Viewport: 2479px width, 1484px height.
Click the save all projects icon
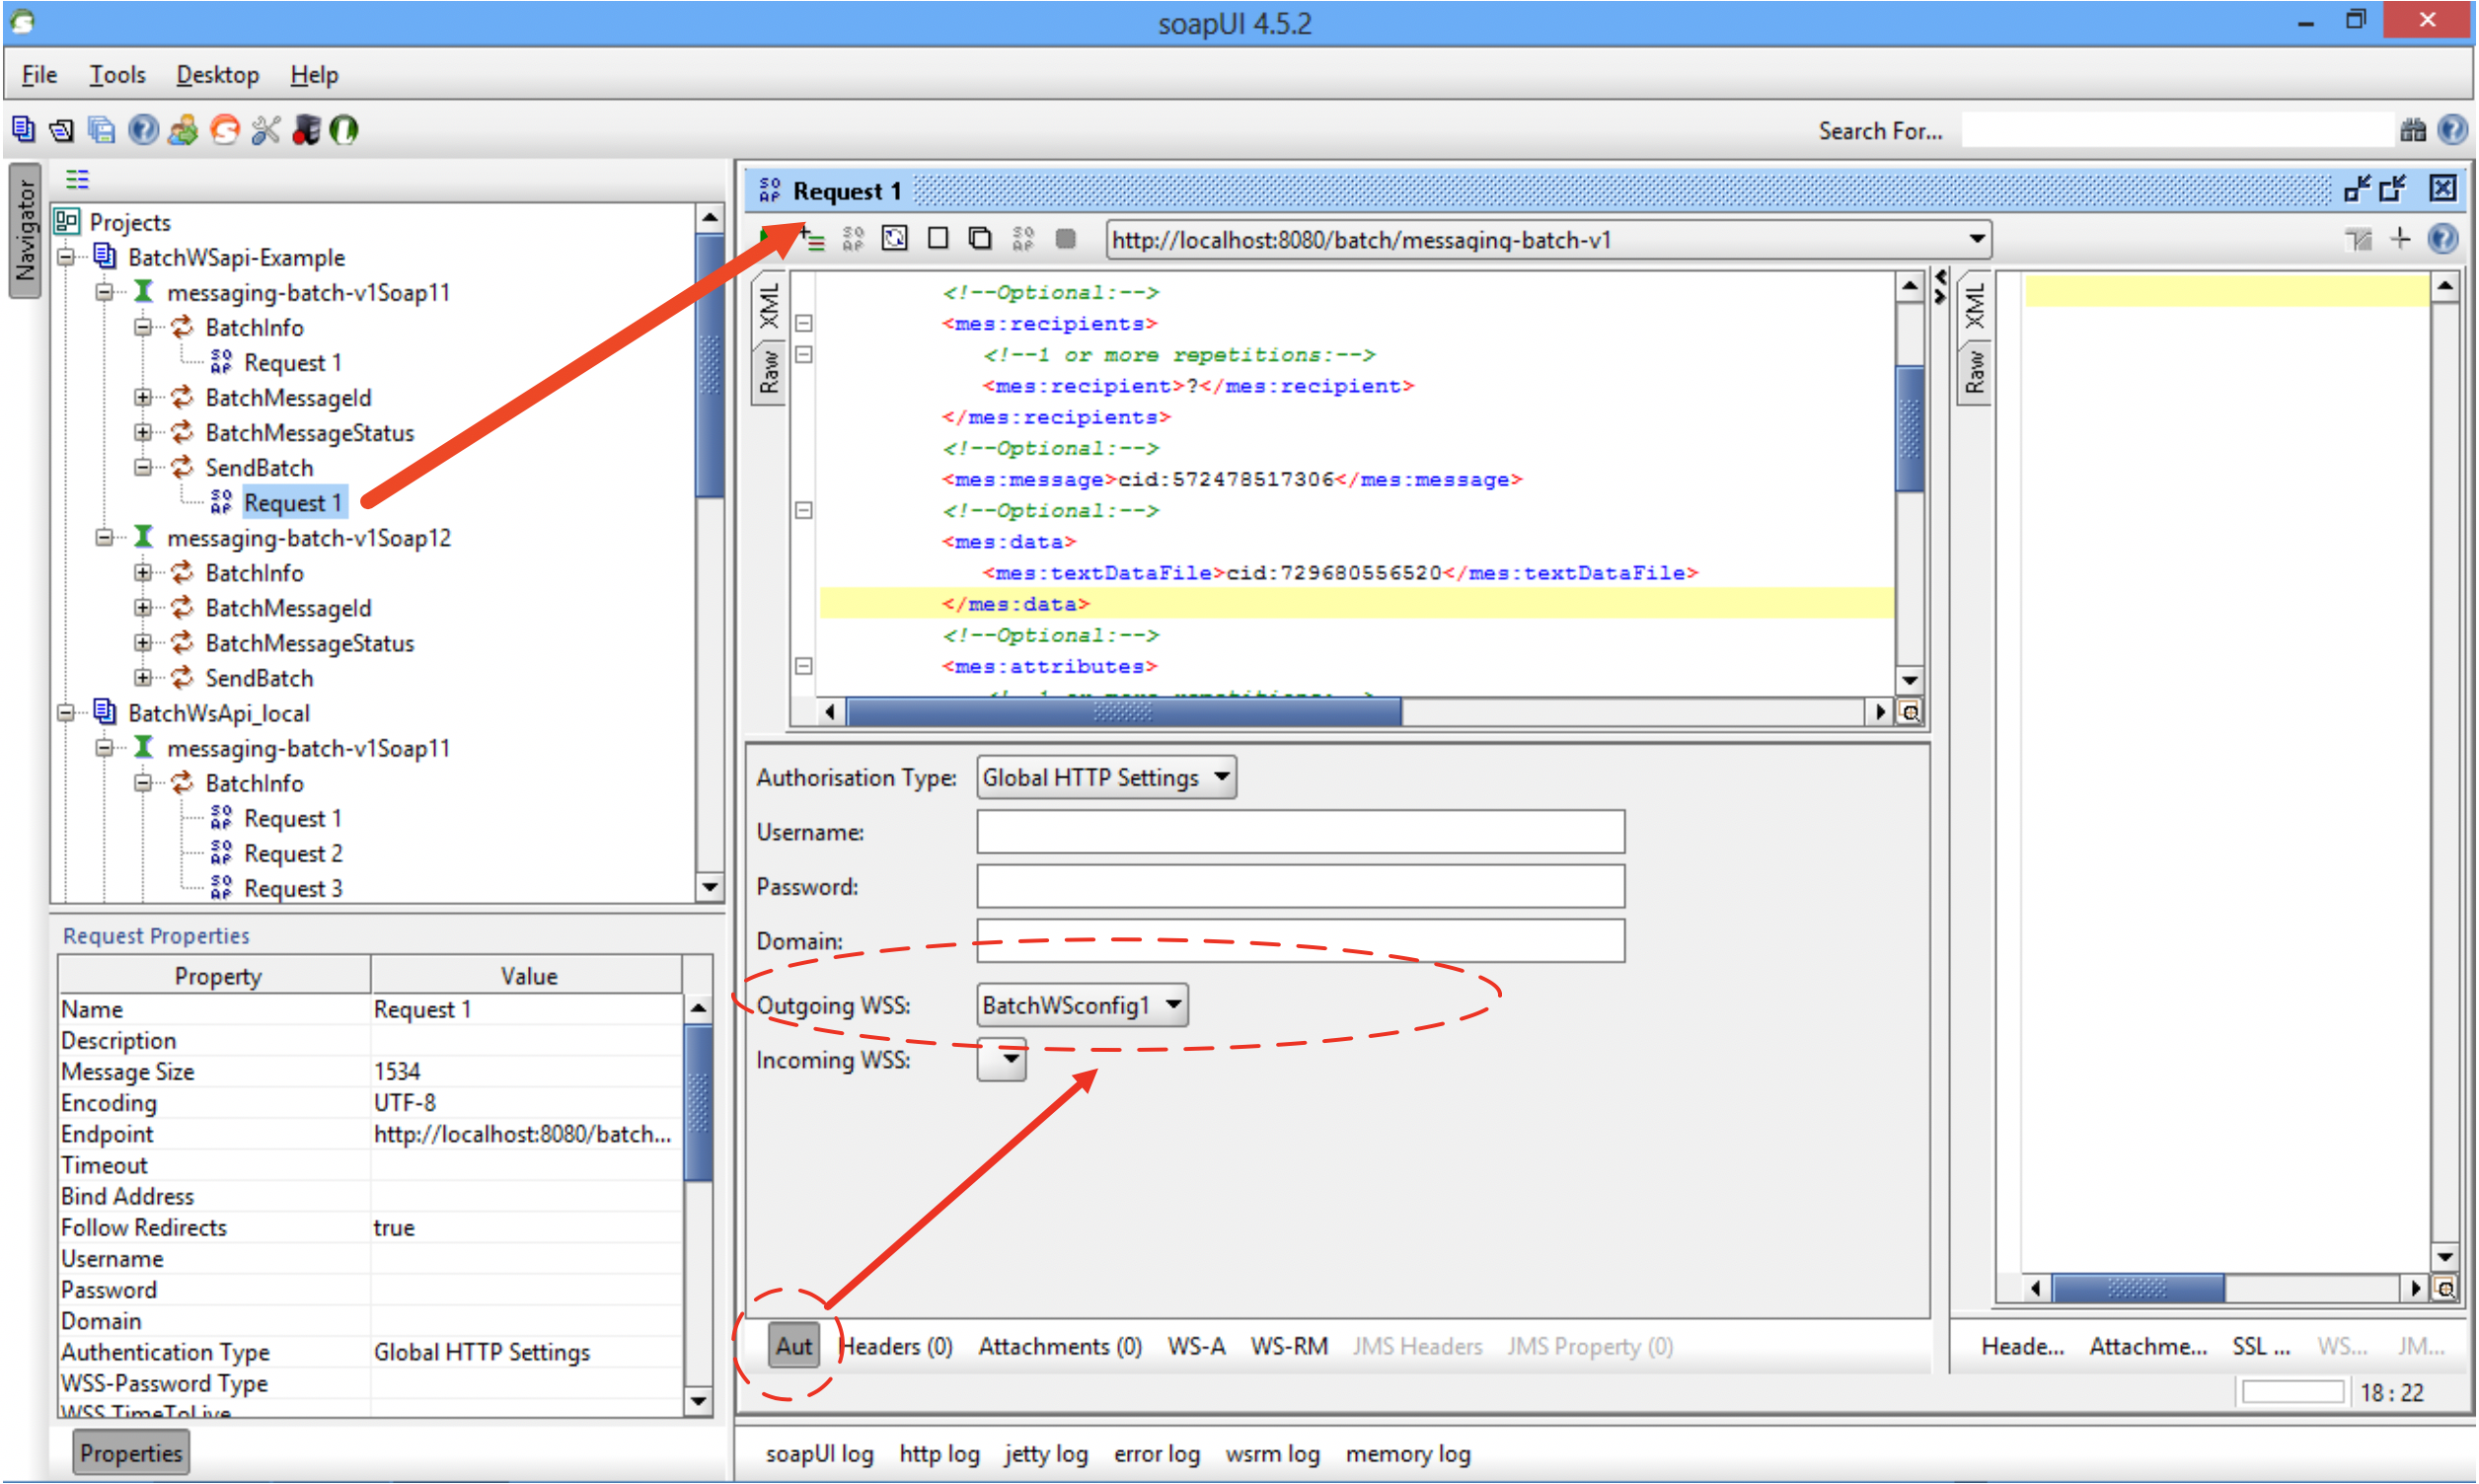[102, 130]
